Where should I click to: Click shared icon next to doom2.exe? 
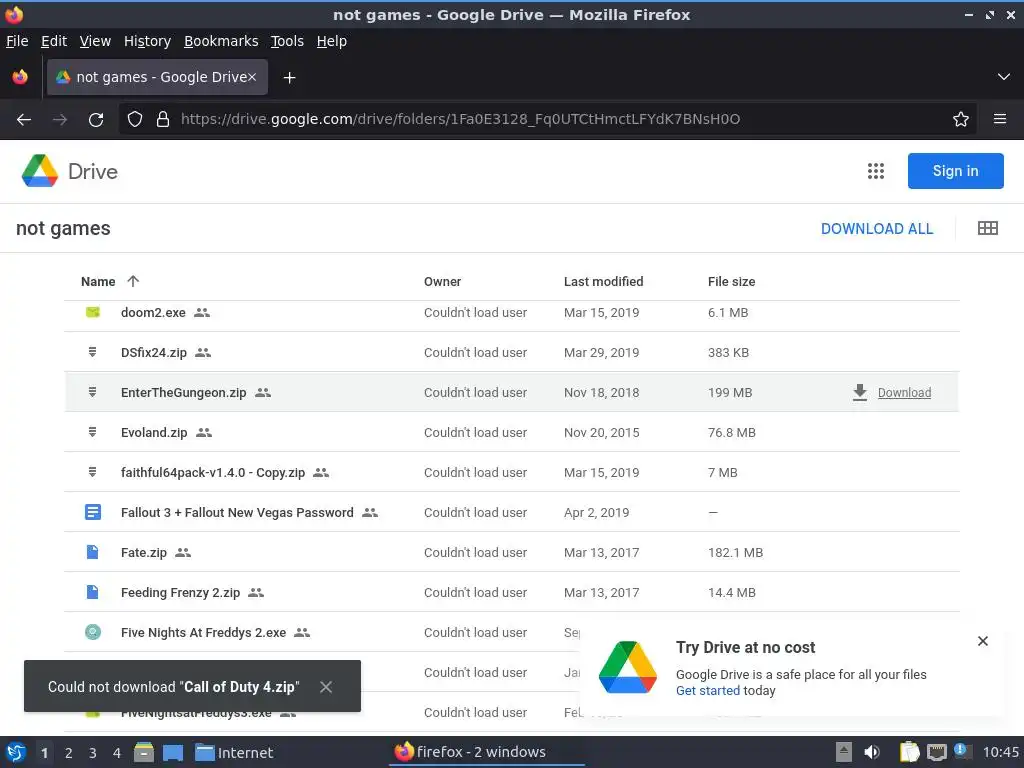(202, 312)
